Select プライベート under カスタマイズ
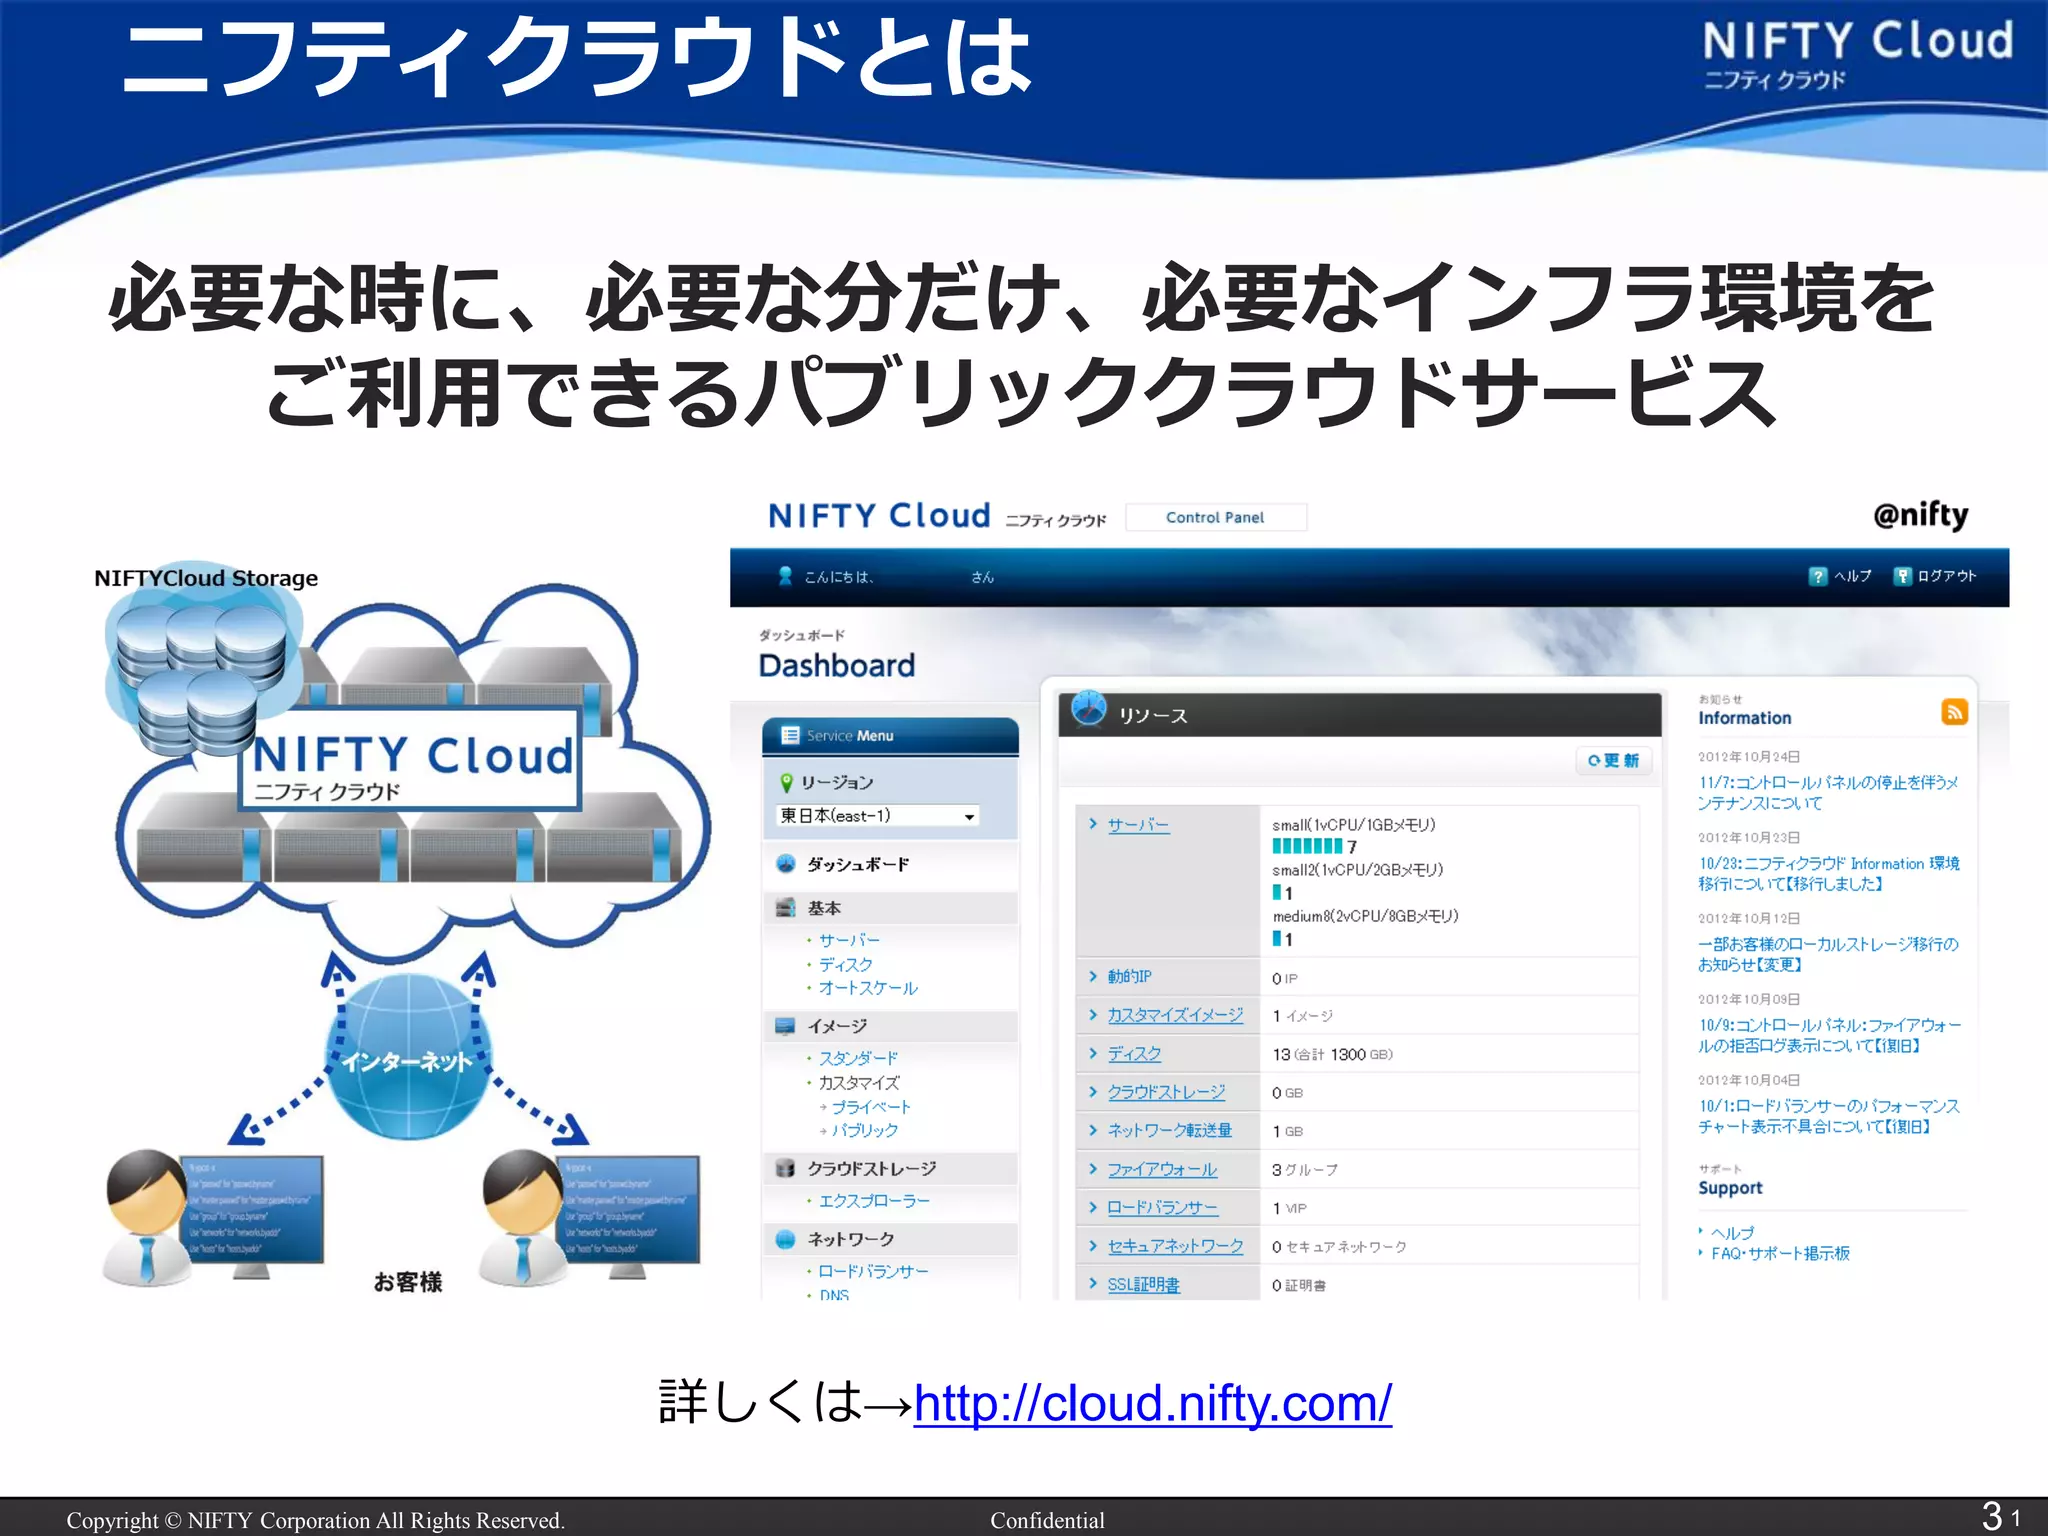The width and height of the screenshot is (2048, 1536). tap(871, 1107)
